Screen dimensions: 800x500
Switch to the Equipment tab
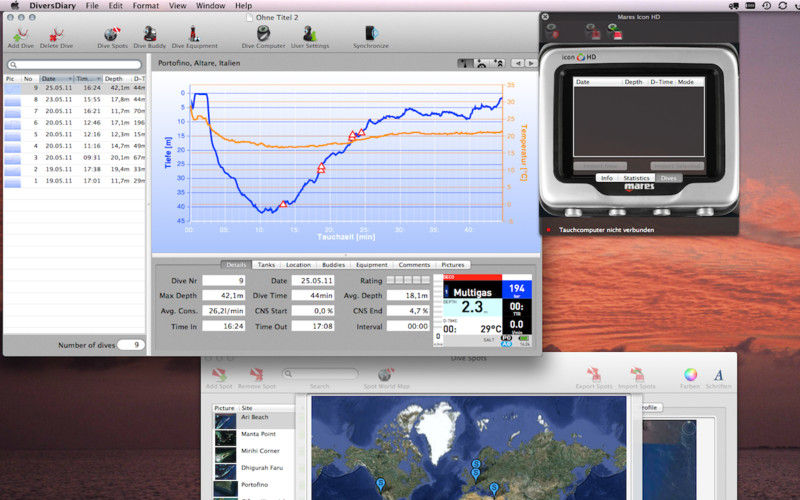(371, 265)
